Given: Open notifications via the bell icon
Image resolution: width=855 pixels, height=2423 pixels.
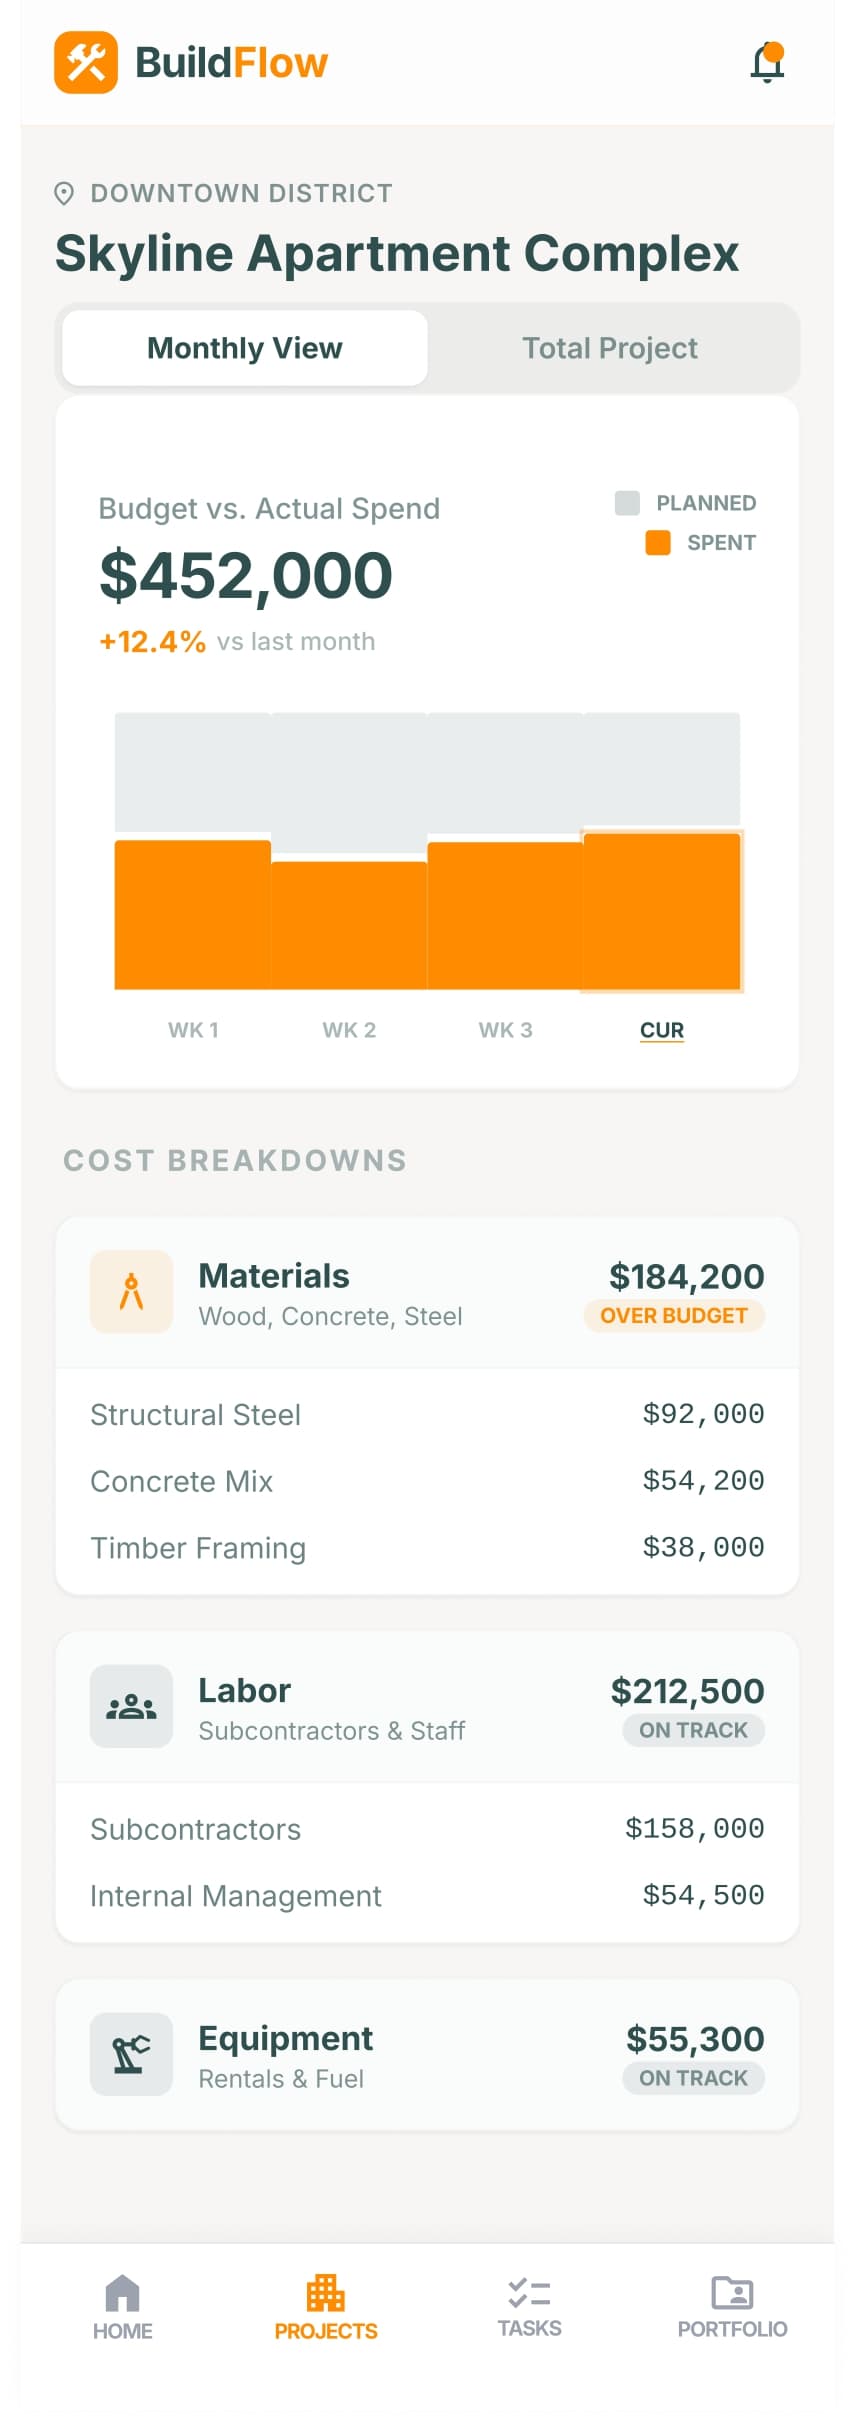Looking at the screenshot, I should click(x=766, y=62).
